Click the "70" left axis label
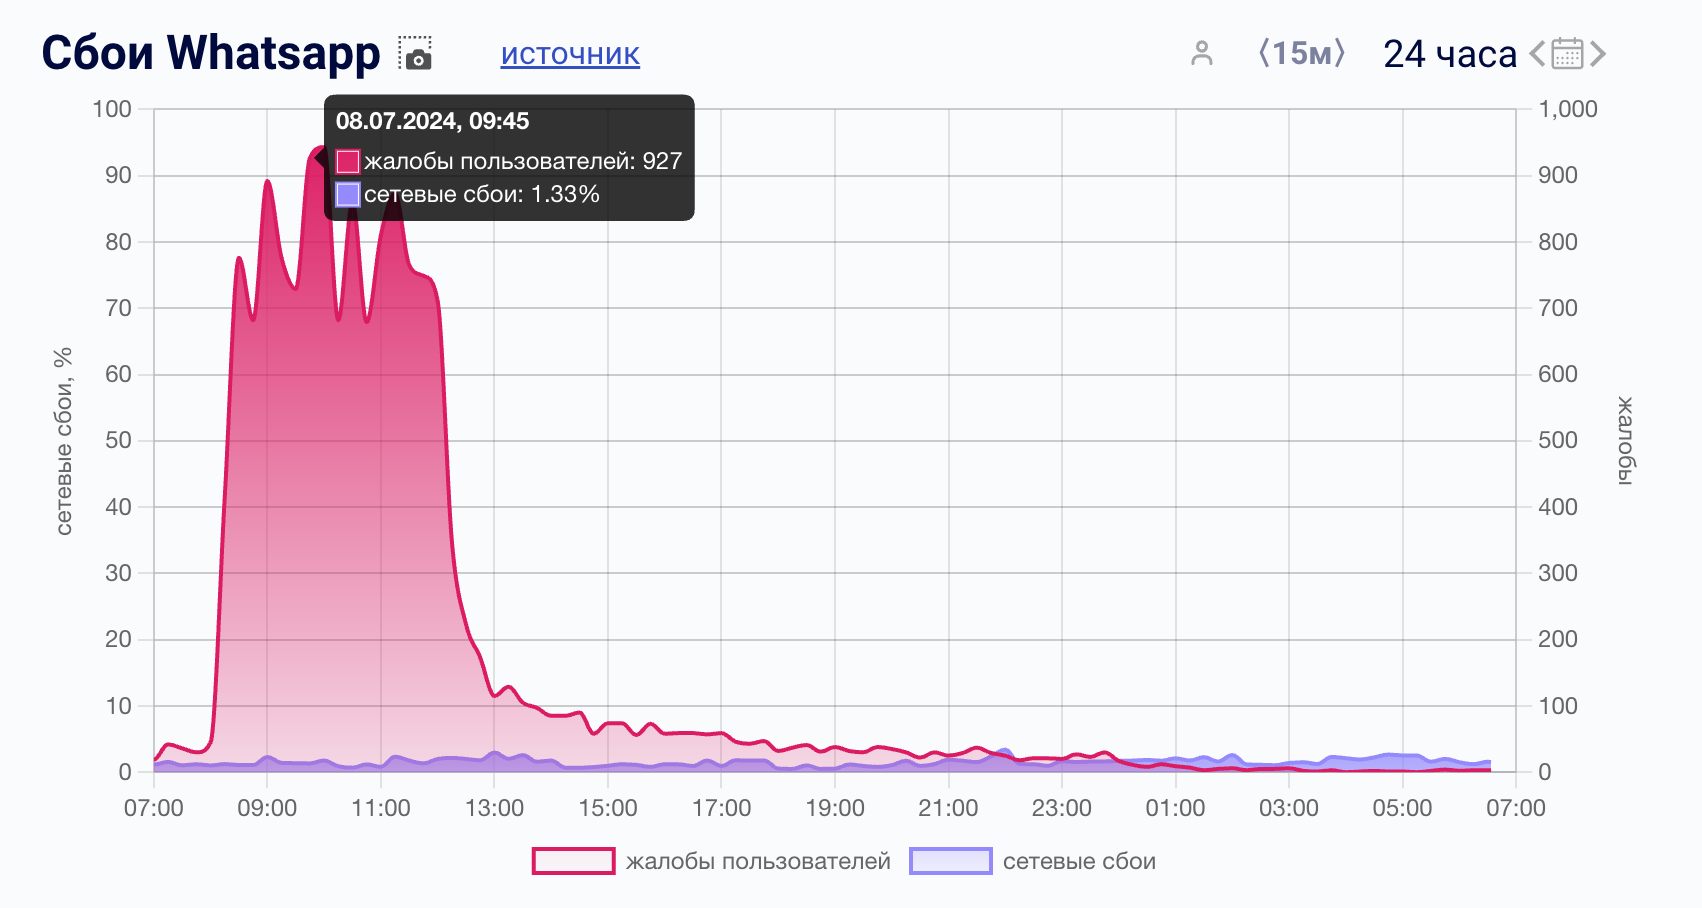This screenshot has width=1702, height=908. point(119,308)
